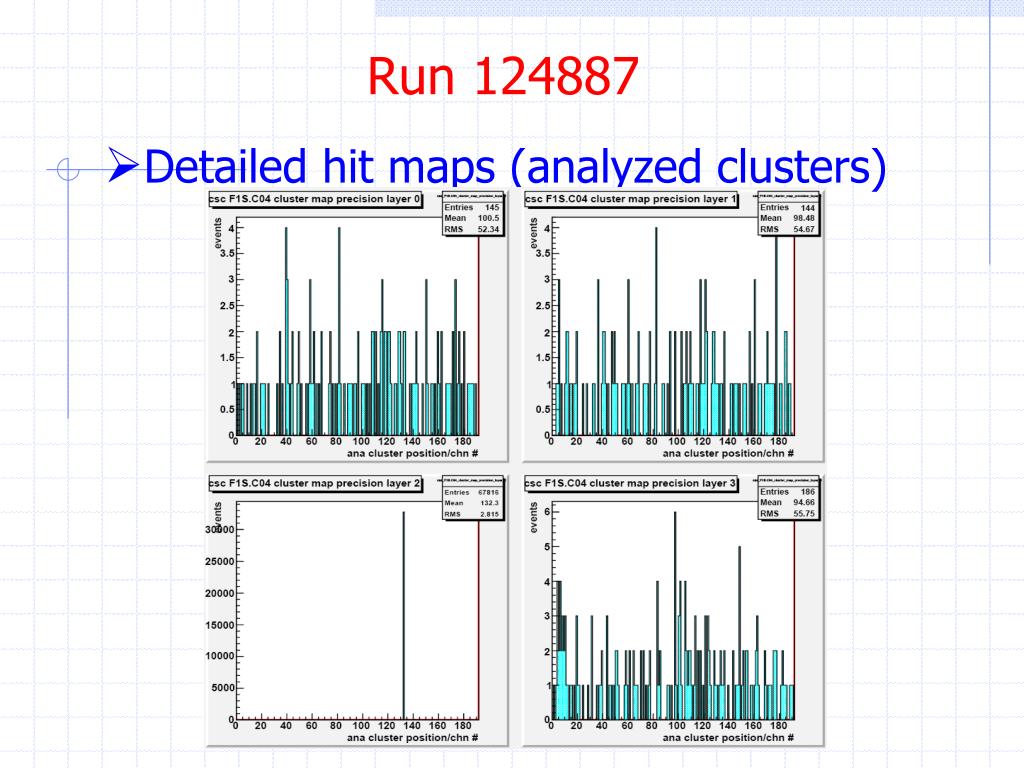The width and height of the screenshot is (1024, 768).
Task: Select the slide title 'Run 124887'
Action: 503,76
